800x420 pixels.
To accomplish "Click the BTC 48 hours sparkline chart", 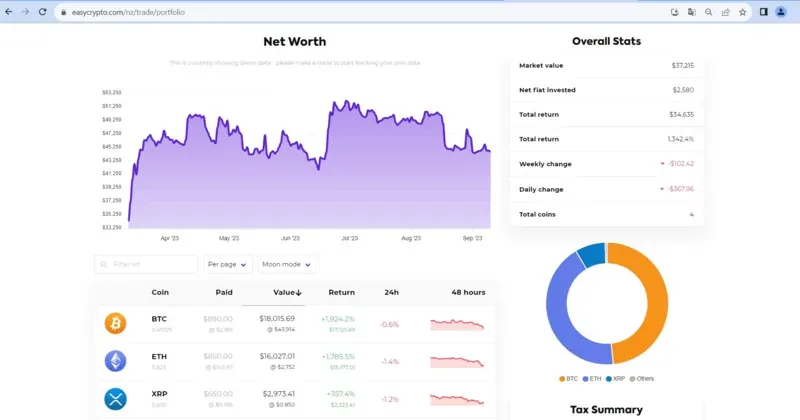I will tap(457, 325).
